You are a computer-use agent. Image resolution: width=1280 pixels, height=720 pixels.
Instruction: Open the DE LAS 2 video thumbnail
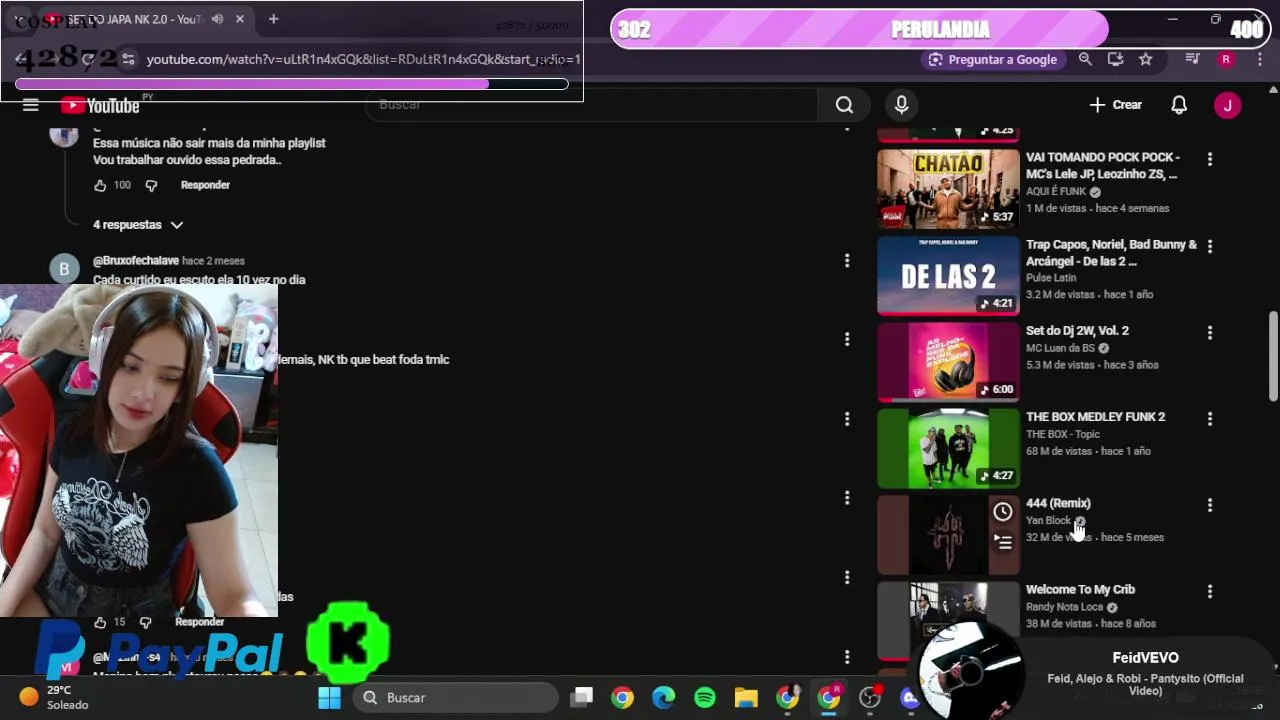click(x=948, y=275)
